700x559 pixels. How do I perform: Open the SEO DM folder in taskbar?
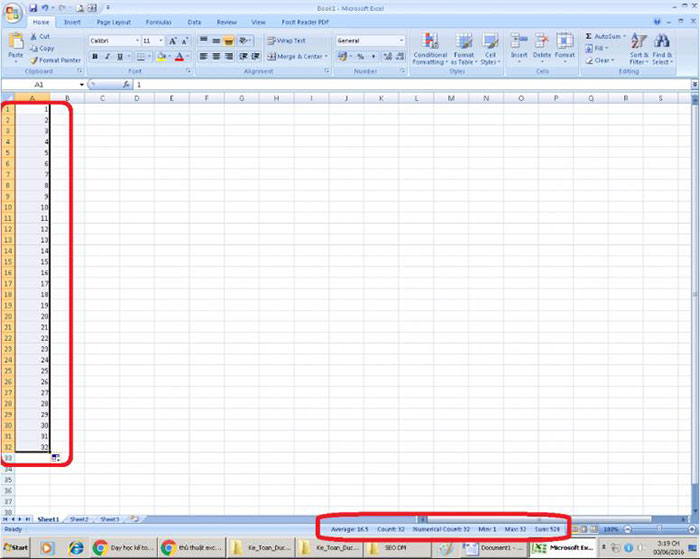(x=396, y=547)
